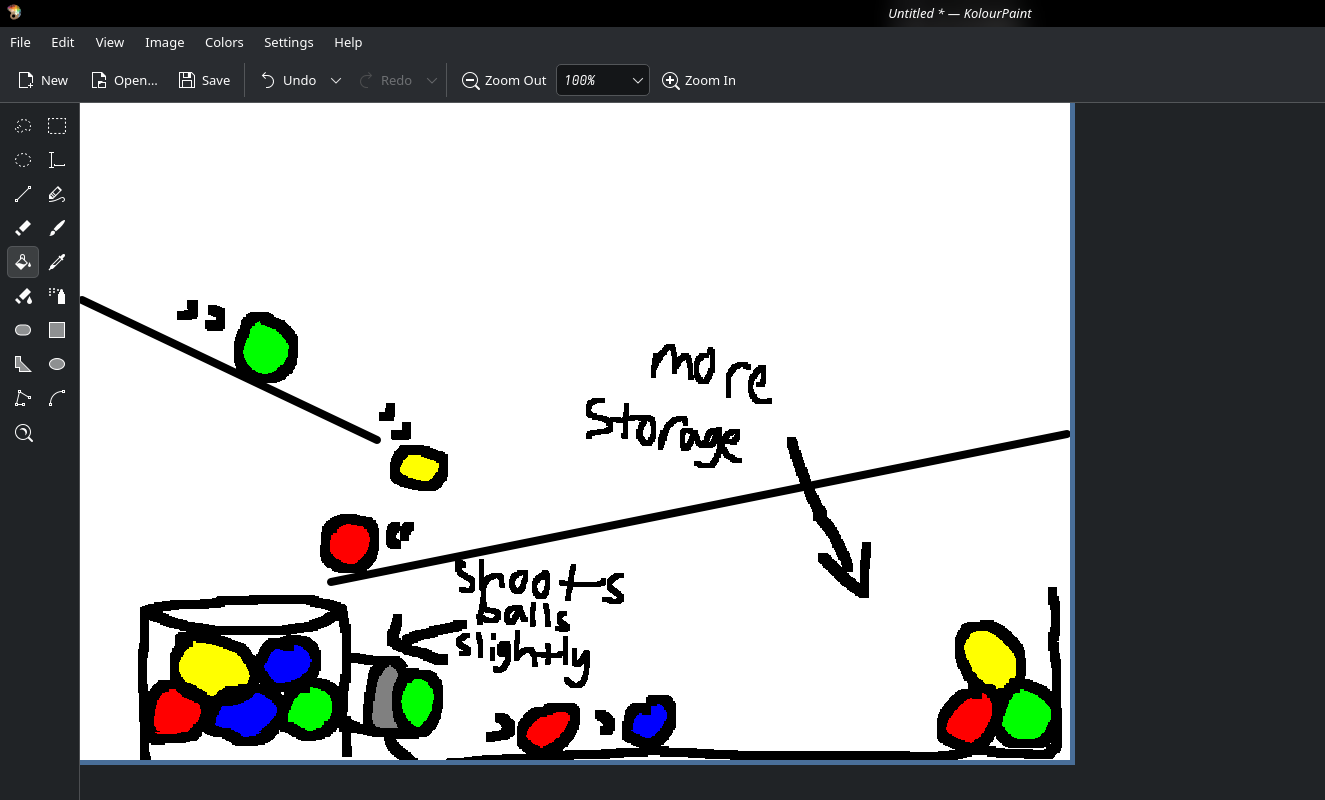Image resolution: width=1325 pixels, height=800 pixels.
Task: Open the Image menu
Action: (x=164, y=42)
